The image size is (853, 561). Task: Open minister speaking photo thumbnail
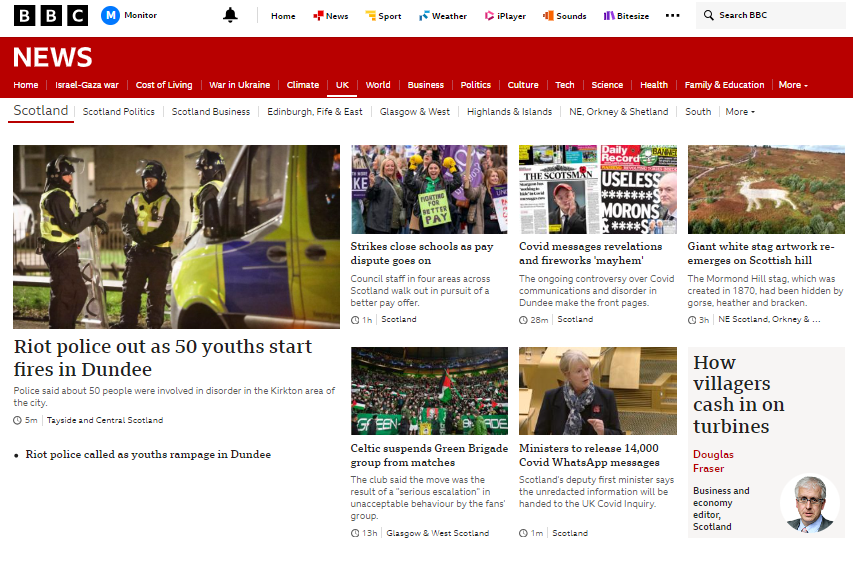(x=598, y=391)
